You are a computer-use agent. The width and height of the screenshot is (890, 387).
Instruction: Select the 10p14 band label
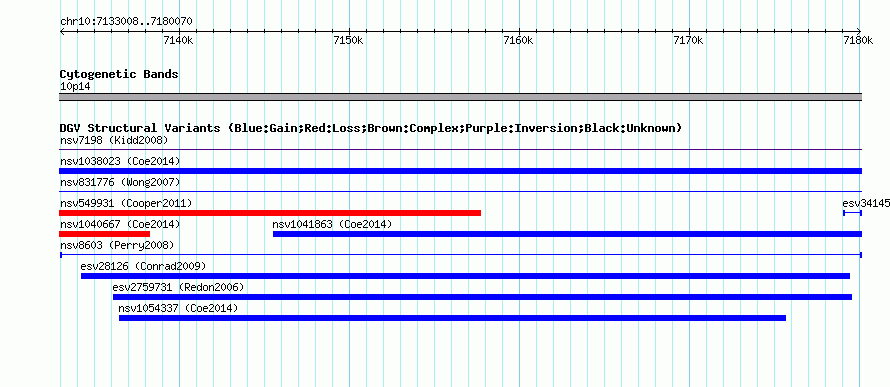tap(75, 87)
